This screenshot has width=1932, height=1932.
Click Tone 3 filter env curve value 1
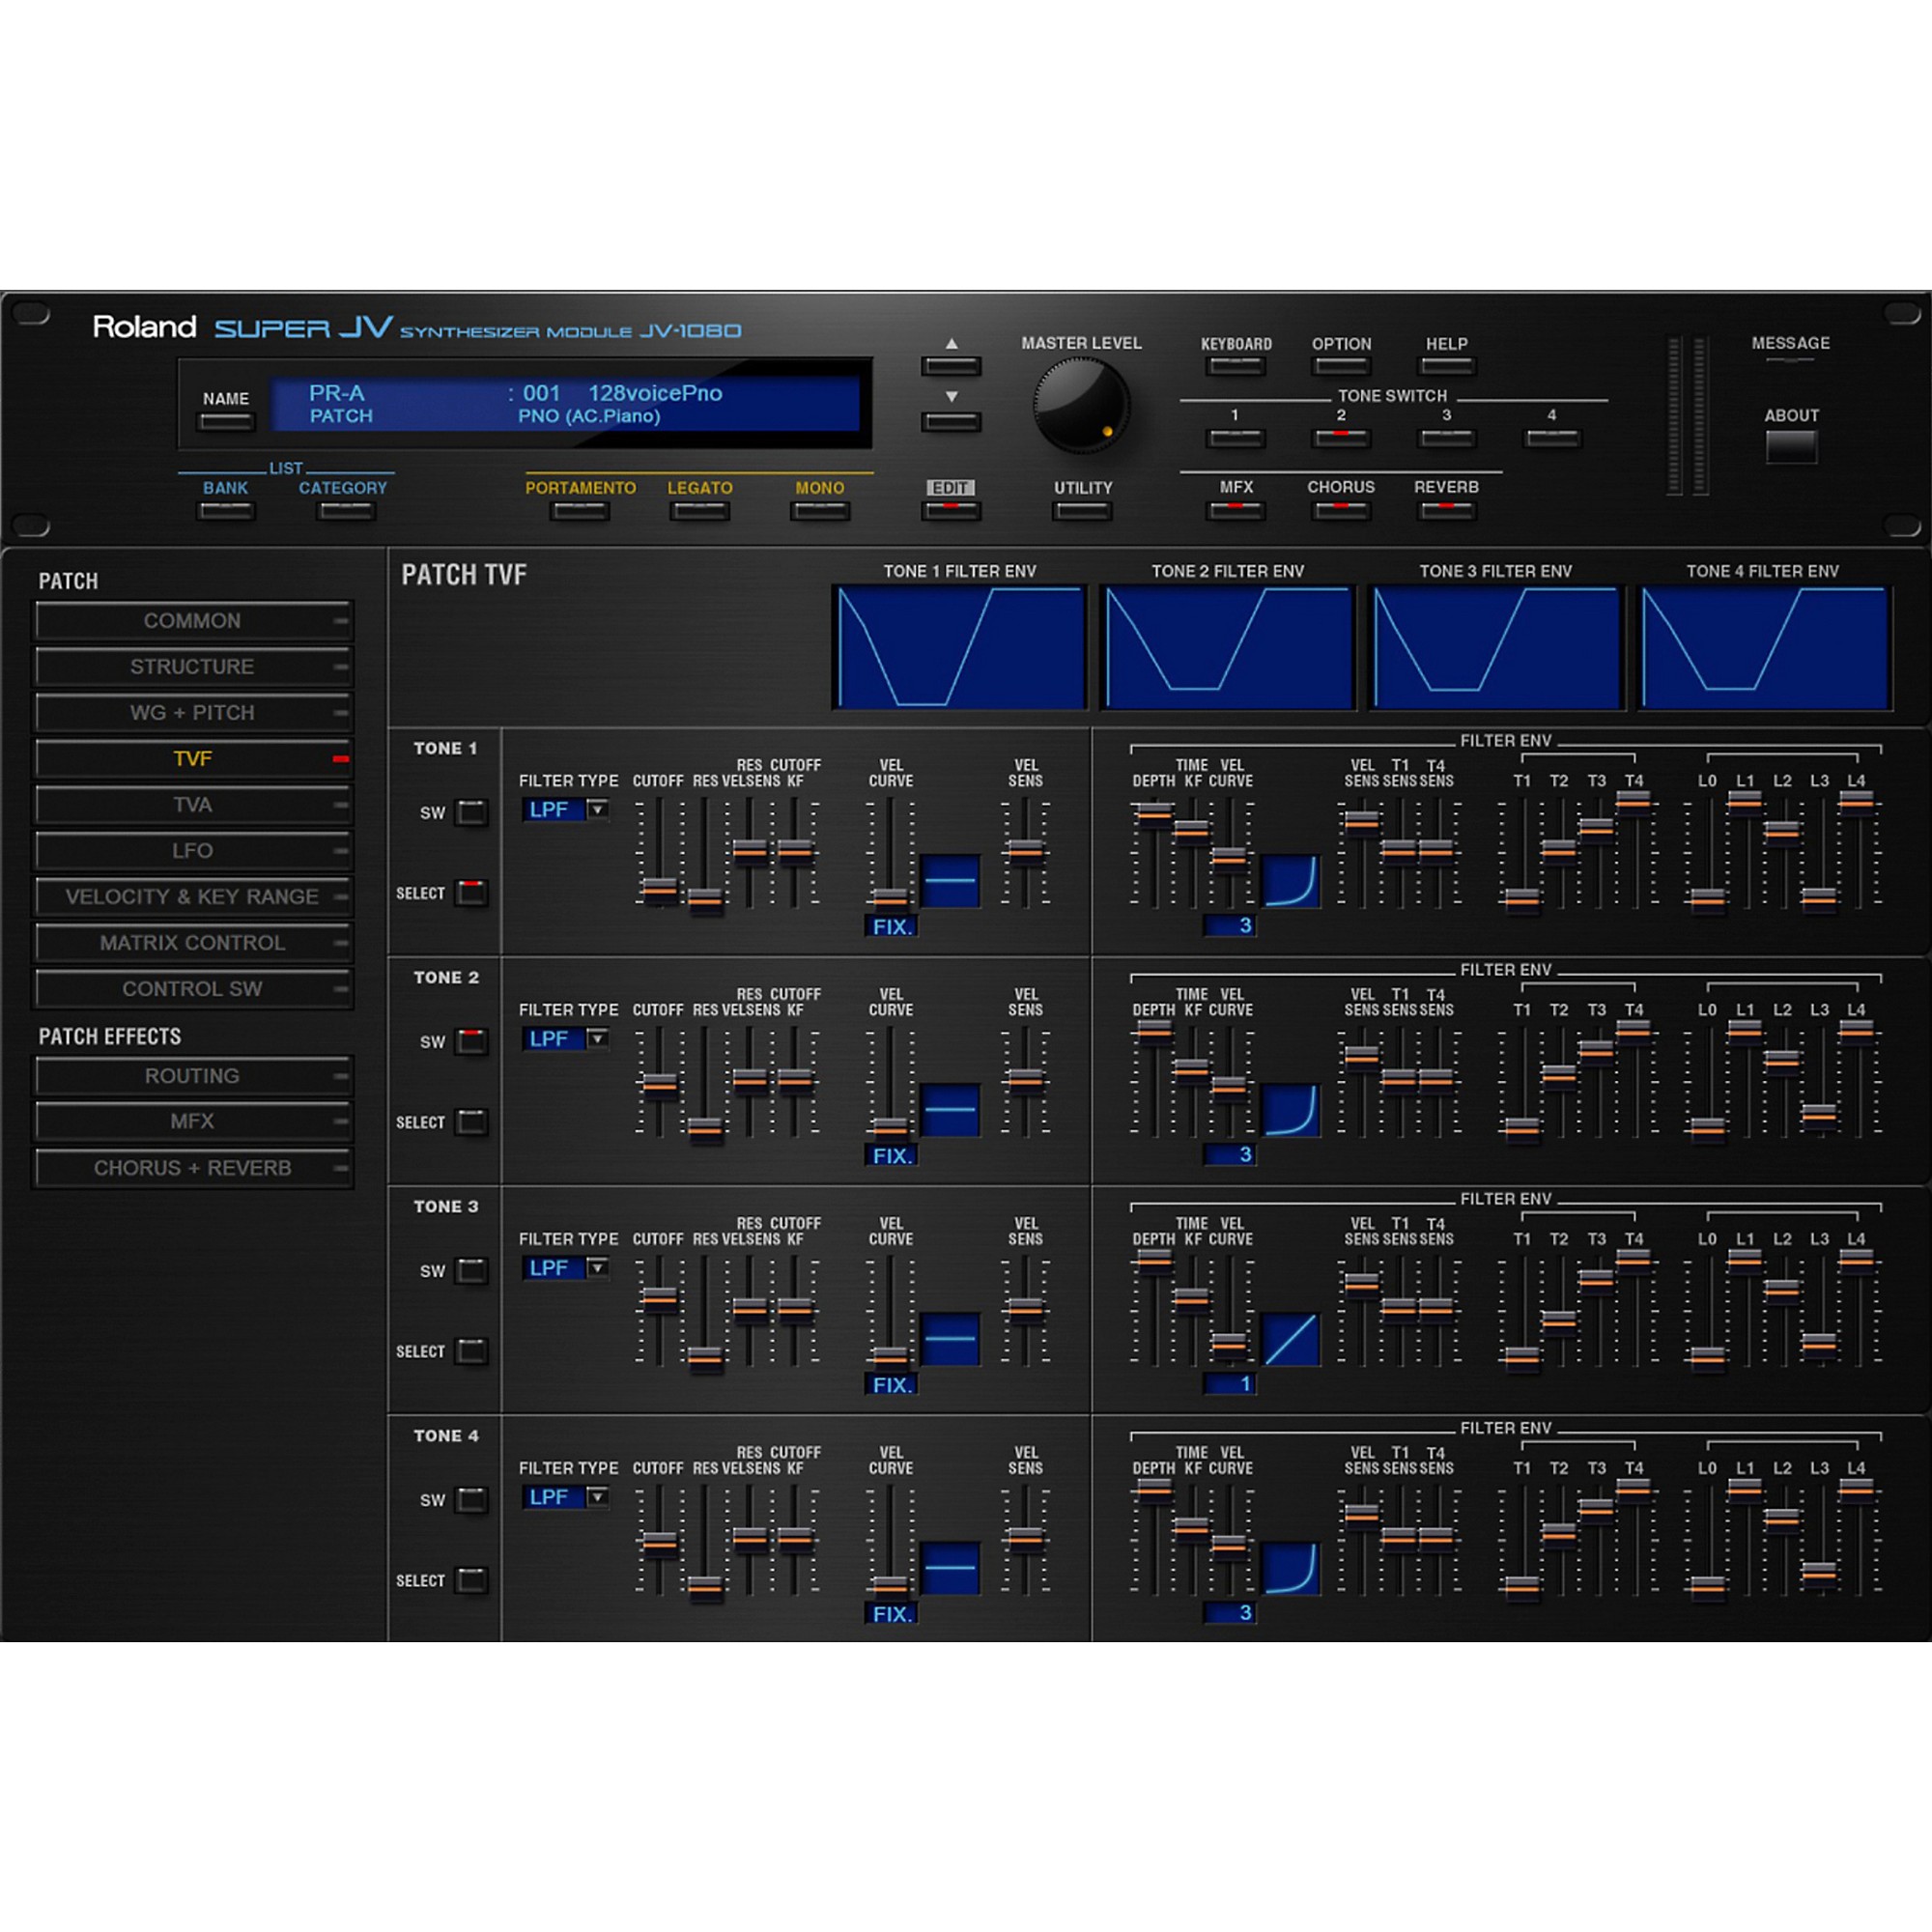click(x=1229, y=1384)
